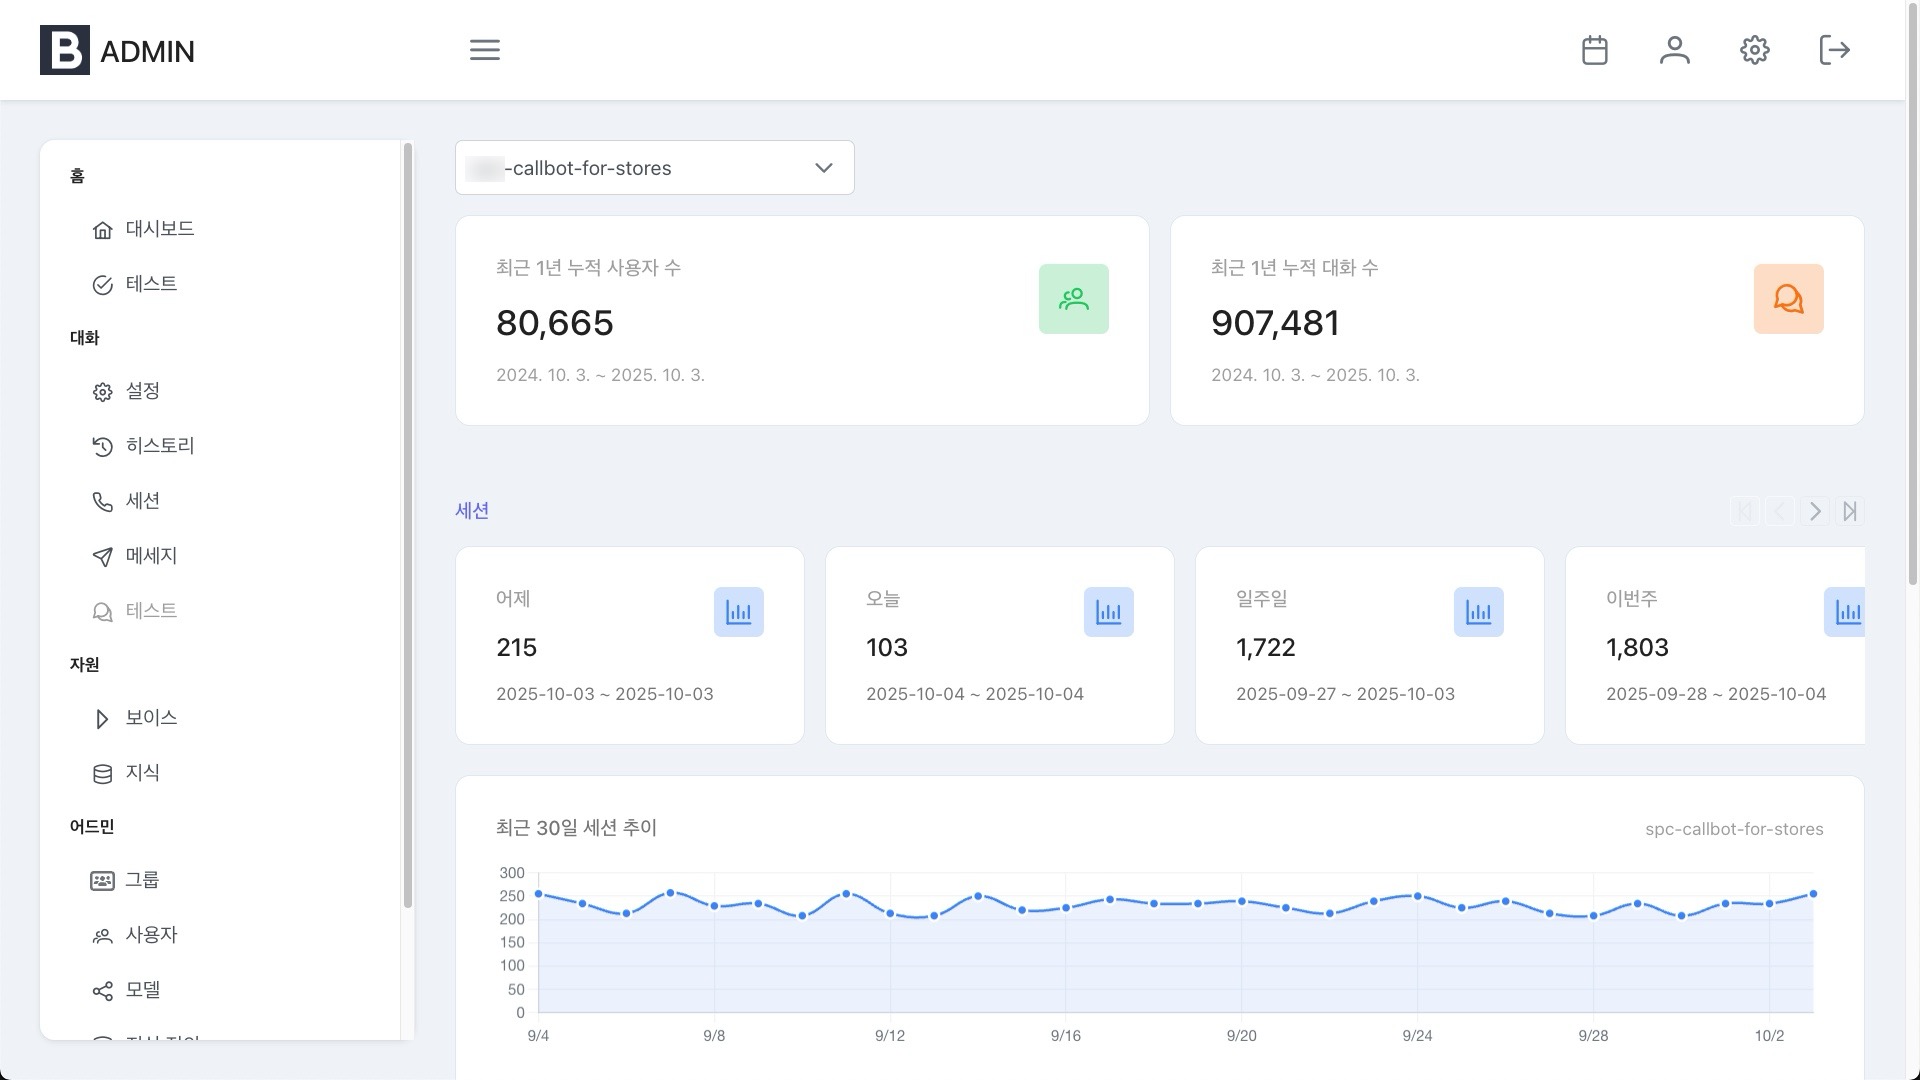The height and width of the screenshot is (1080, 1920).
Task: Select 테스트 under the 홈 section
Action: click(x=151, y=284)
